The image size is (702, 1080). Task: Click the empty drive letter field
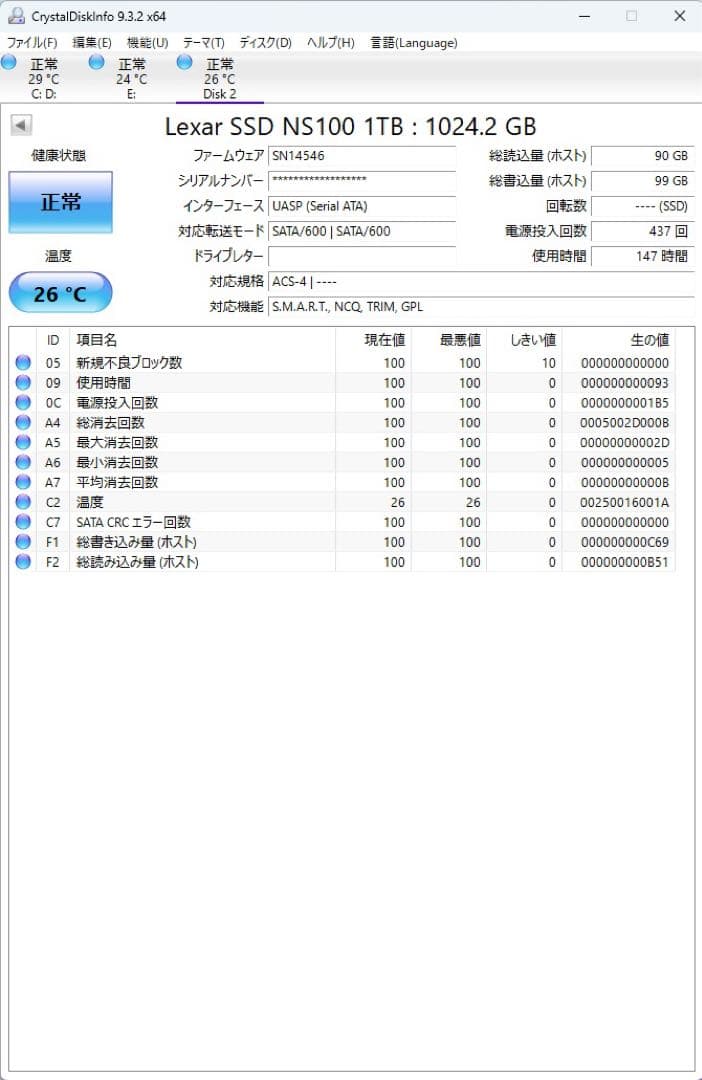[x=362, y=256]
